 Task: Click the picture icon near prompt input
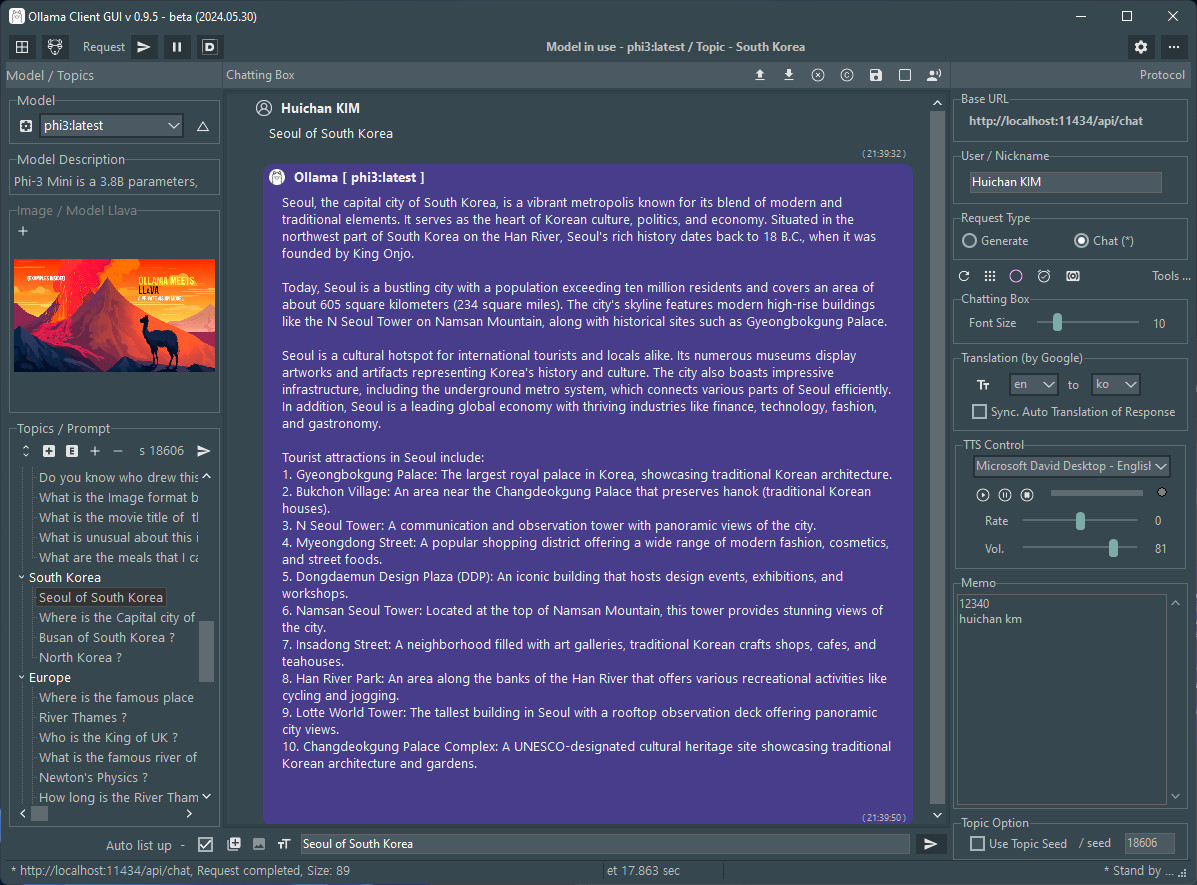pyautogui.click(x=259, y=844)
